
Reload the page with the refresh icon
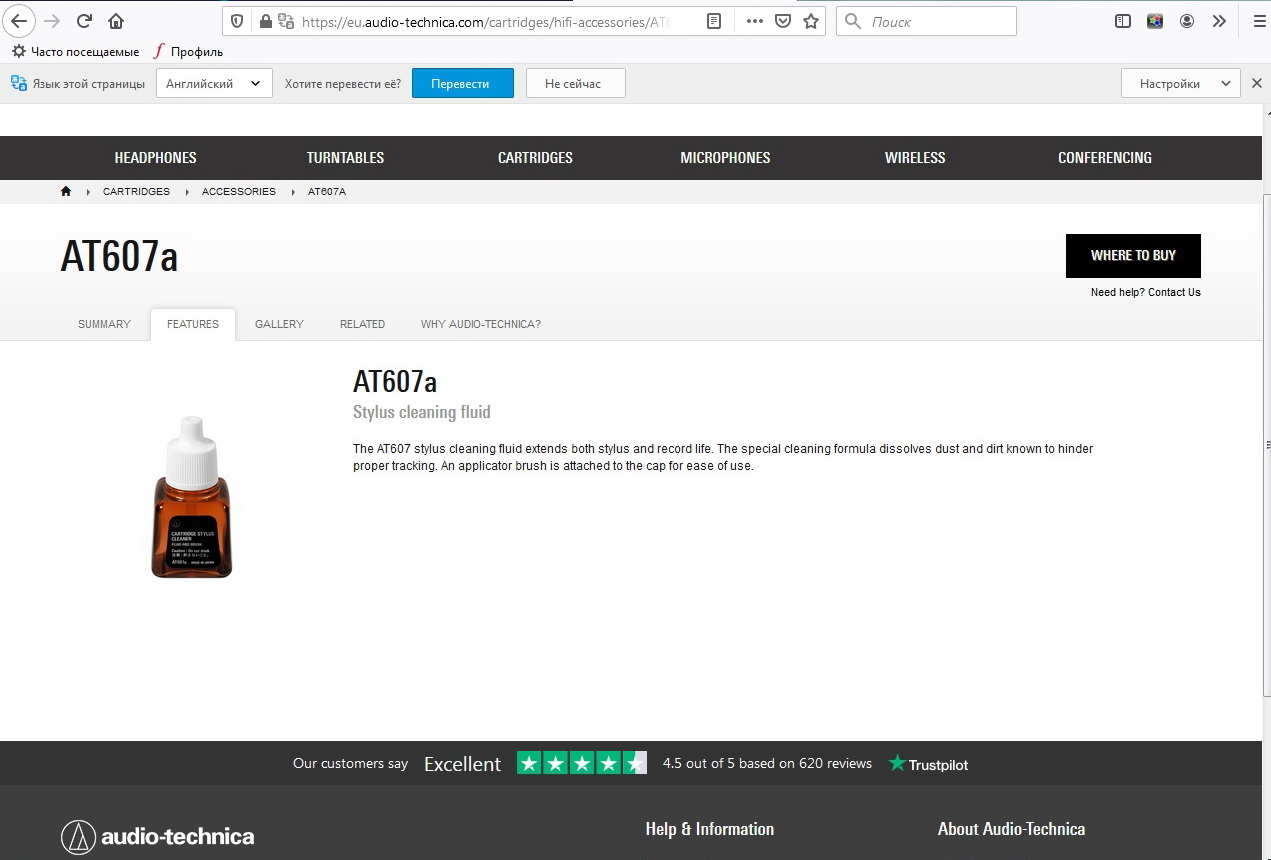click(x=85, y=21)
